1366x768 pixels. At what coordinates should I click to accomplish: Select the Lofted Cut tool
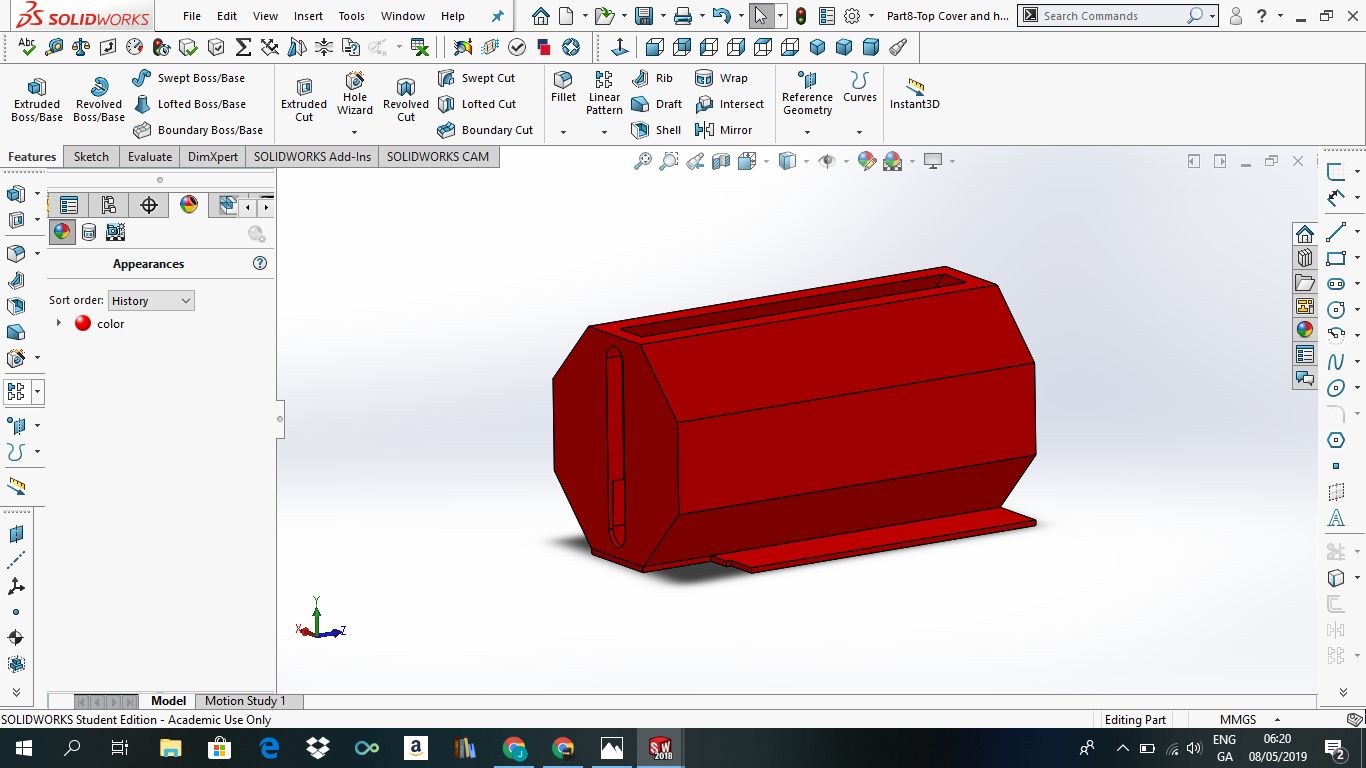(x=477, y=104)
